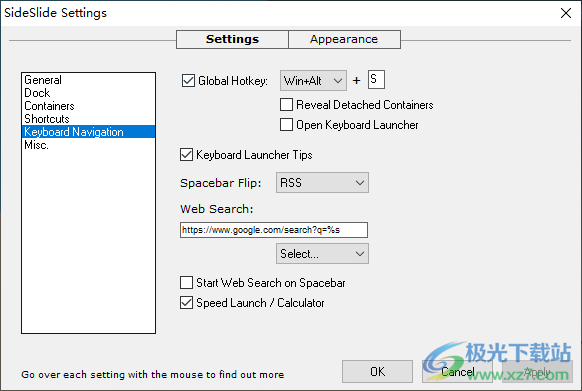Image resolution: width=582 pixels, height=391 pixels.
Task: Select Containers in the category list
Action: (x=88, y=106)
